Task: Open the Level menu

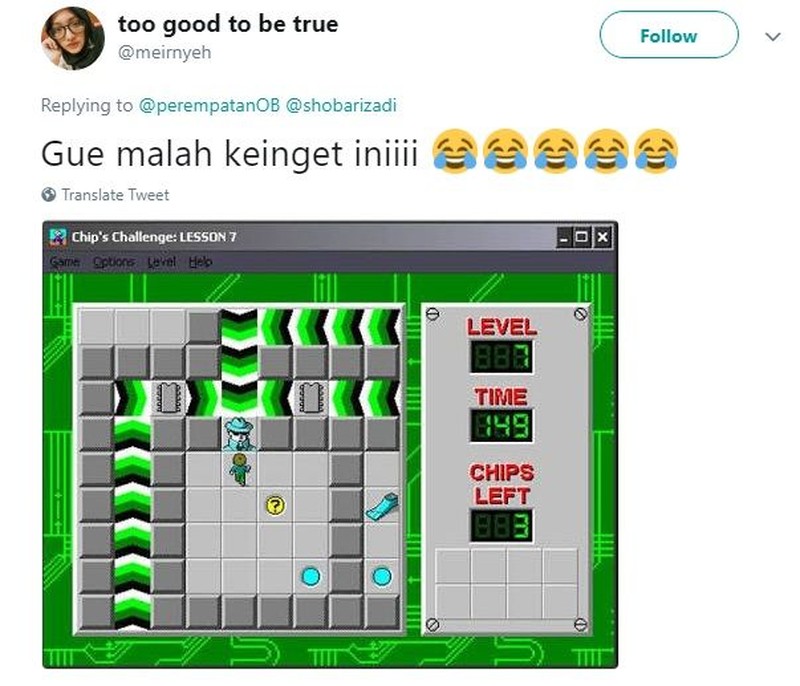Action: (161, 262)
